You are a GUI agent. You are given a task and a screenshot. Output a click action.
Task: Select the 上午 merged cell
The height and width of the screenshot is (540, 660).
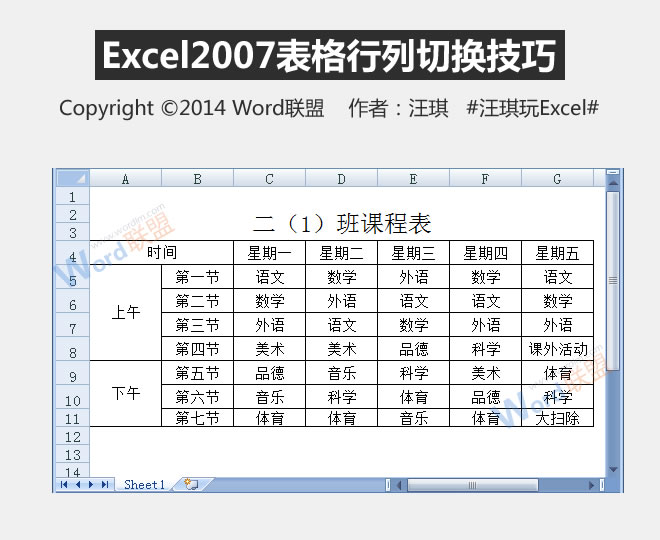point(126,313)
